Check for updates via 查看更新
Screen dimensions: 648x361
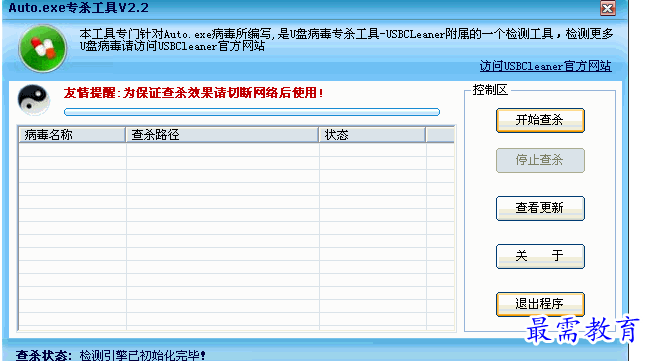(x=540, y=208)
